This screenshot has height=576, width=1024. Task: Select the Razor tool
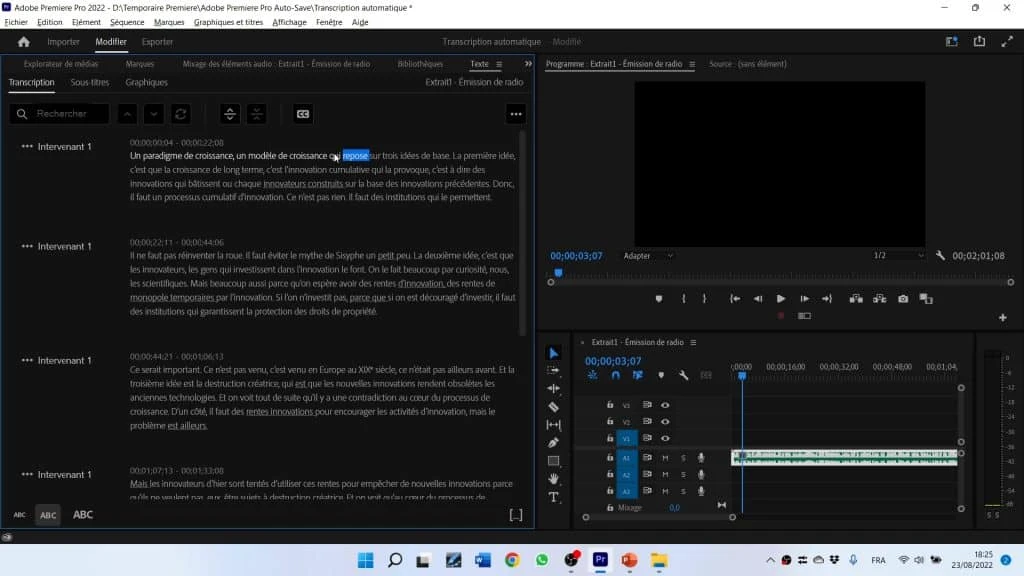[x=553, y=406]
